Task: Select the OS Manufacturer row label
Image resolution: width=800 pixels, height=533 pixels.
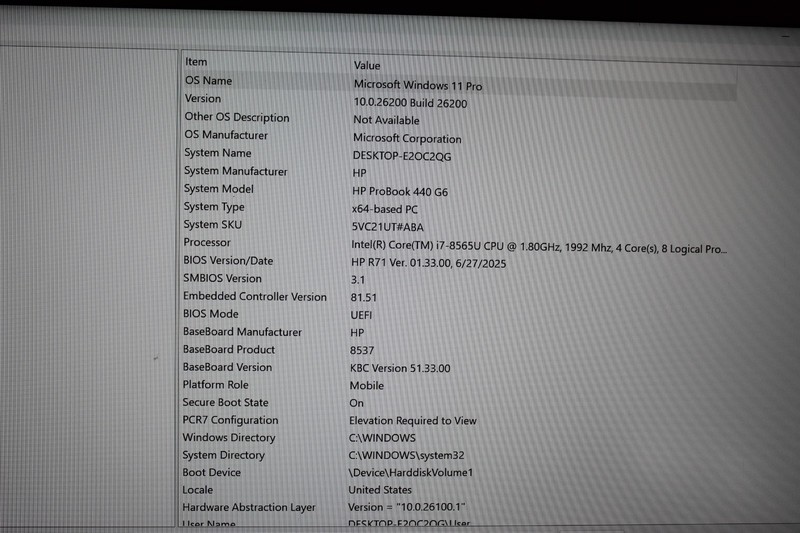Action: (226, 135)
